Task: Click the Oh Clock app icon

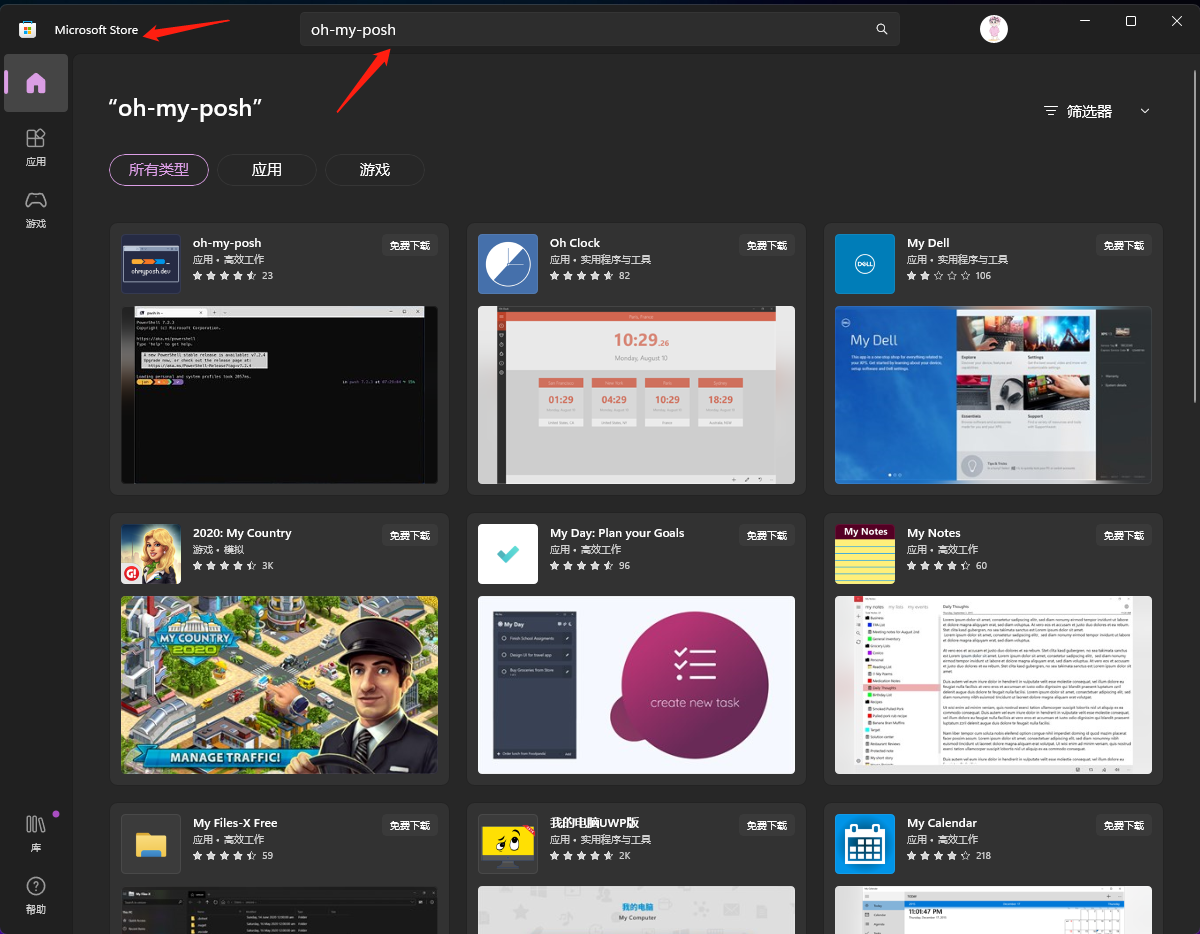Action: click(508, 264)
